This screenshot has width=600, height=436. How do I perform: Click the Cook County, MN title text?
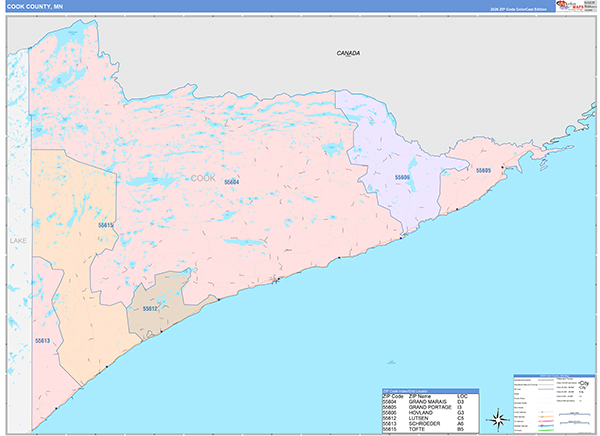[x=33, y=6]
